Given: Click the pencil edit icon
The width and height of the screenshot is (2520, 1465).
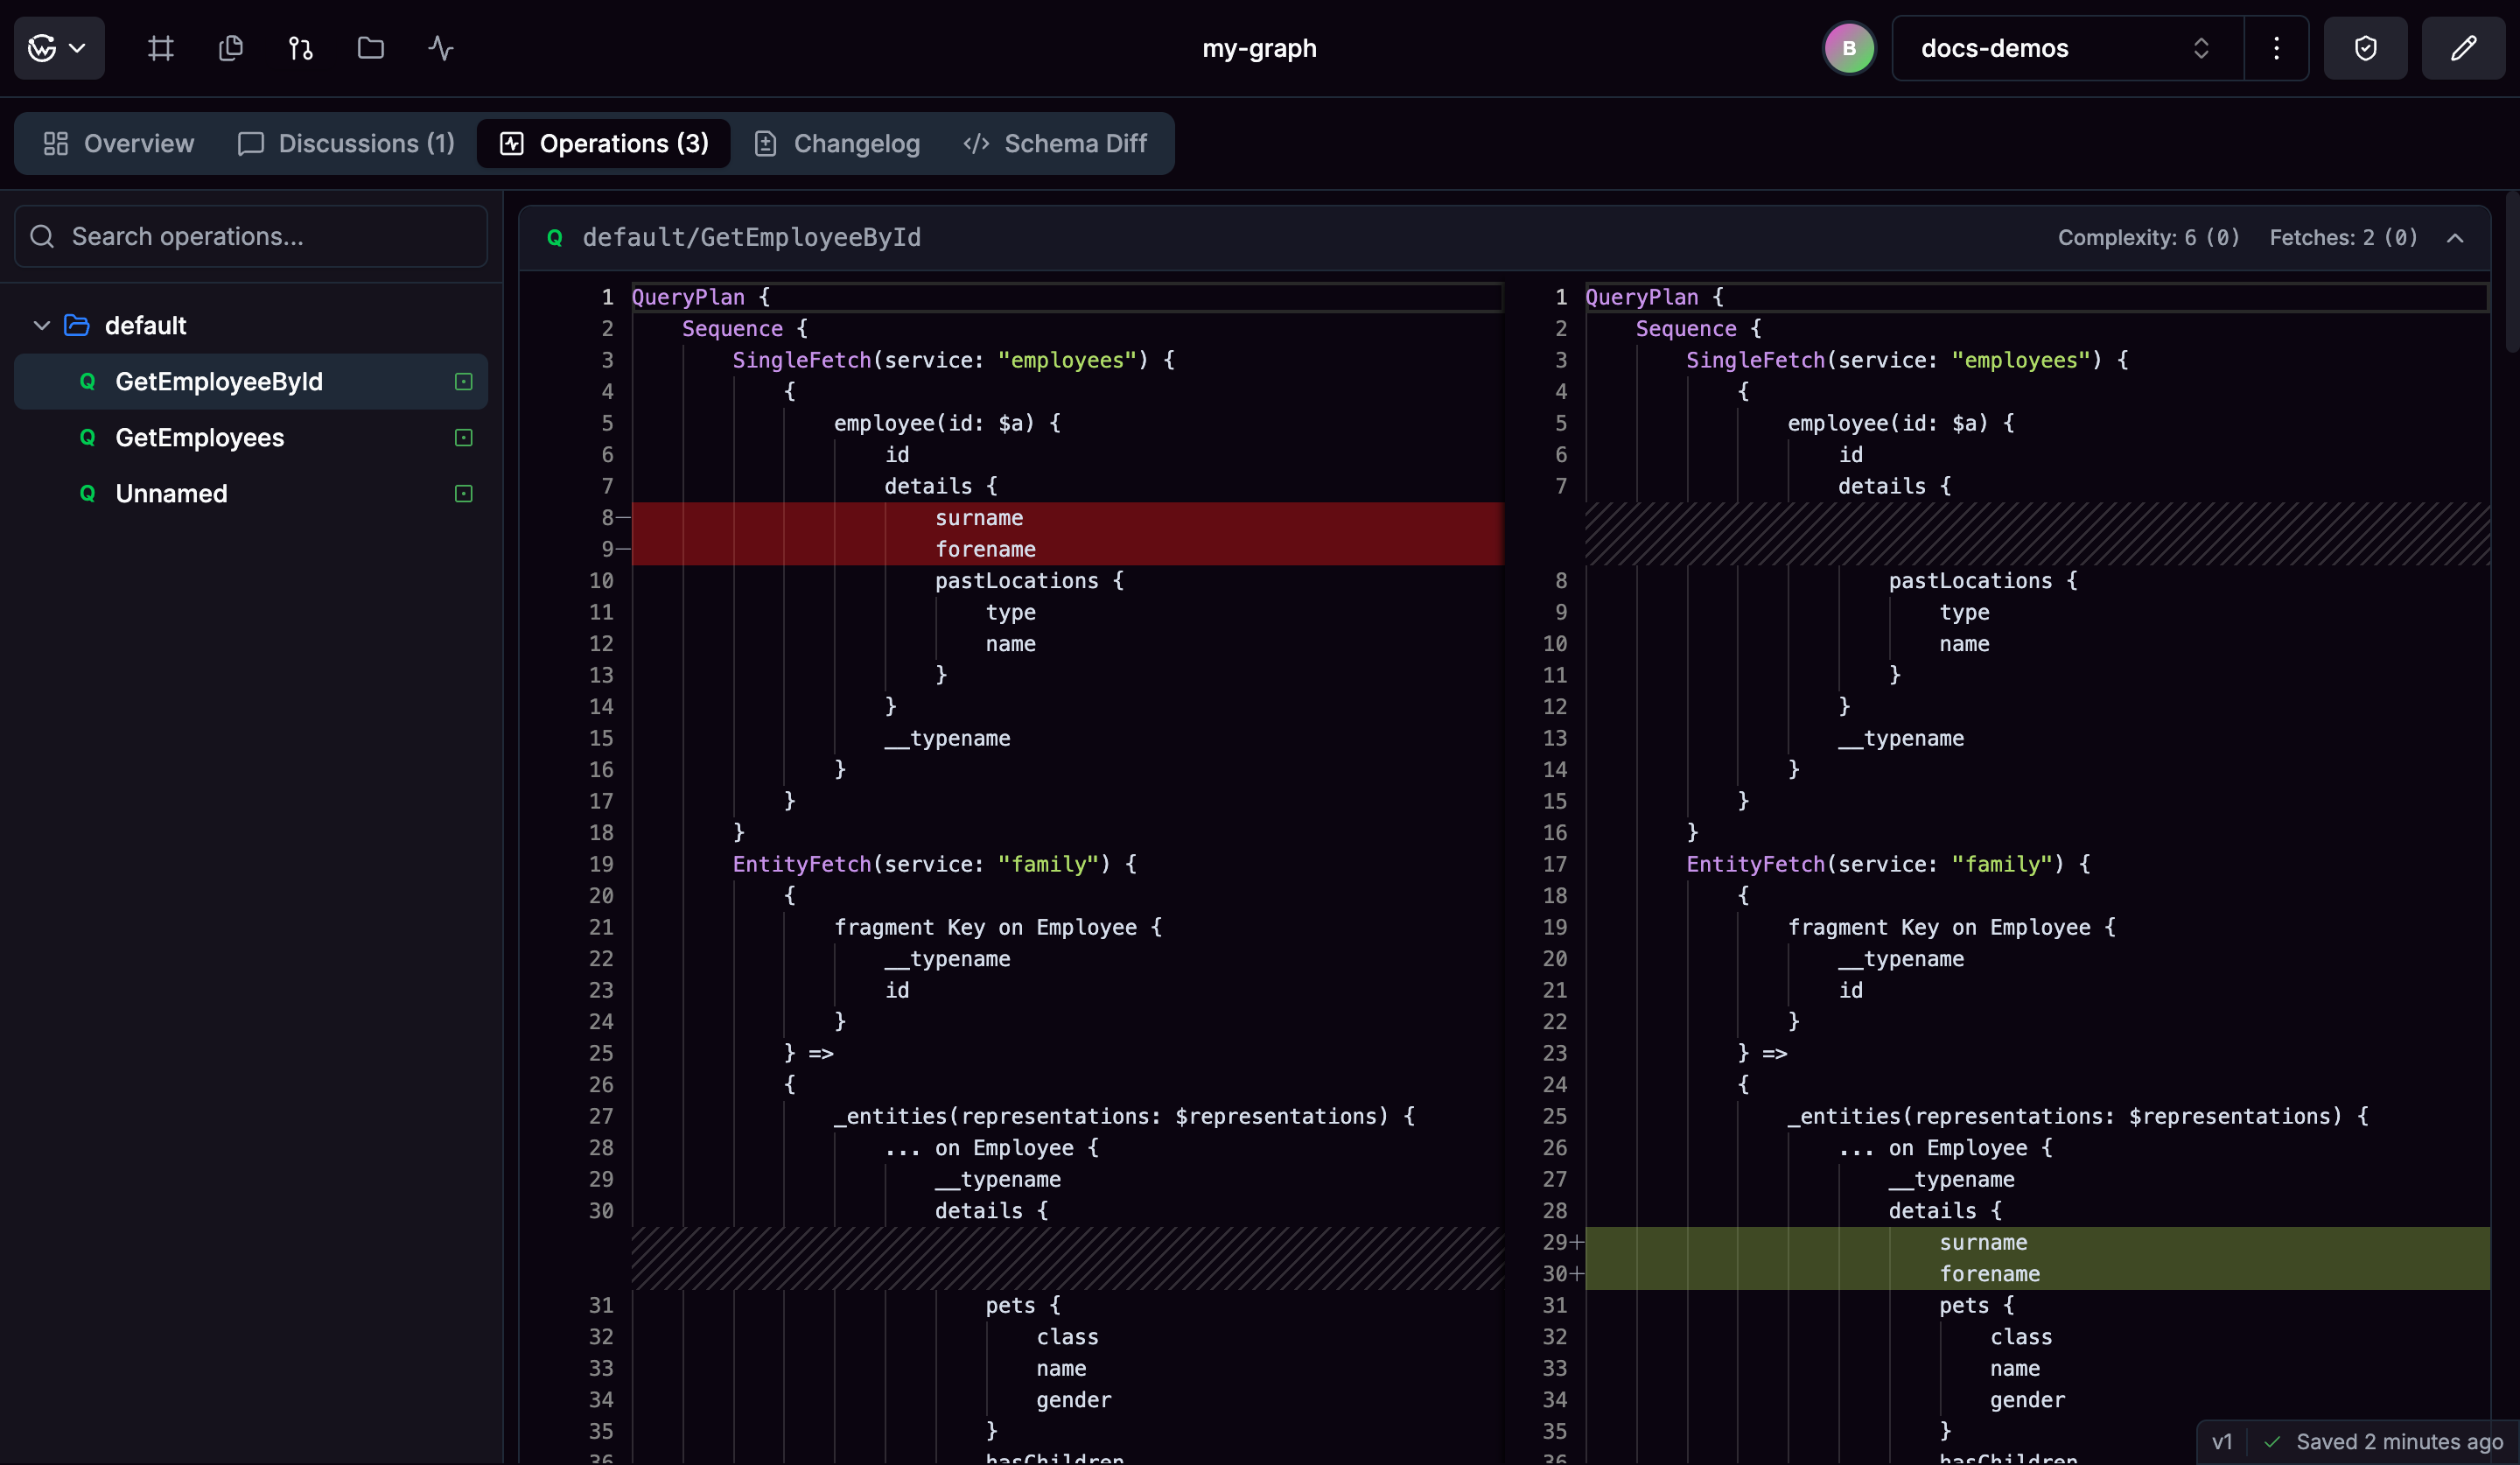Looking at the screenshot, I should coord(2463,48).
